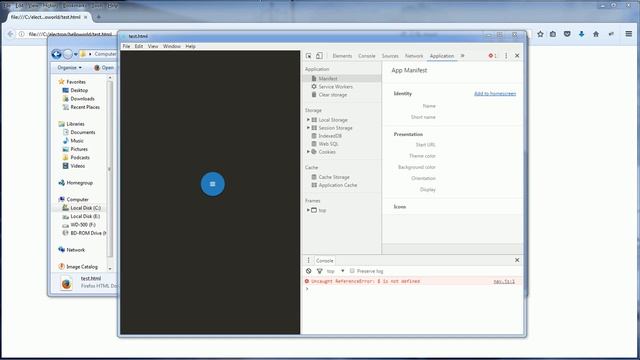Select the Application tab
This screenshot has height=360, width=640.
click(x=442, y=56)
